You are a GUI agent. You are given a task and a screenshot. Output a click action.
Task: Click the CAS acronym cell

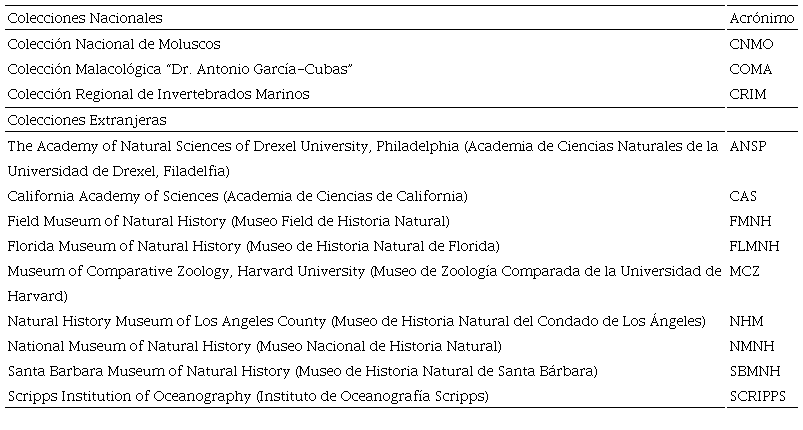click(743, 196)
